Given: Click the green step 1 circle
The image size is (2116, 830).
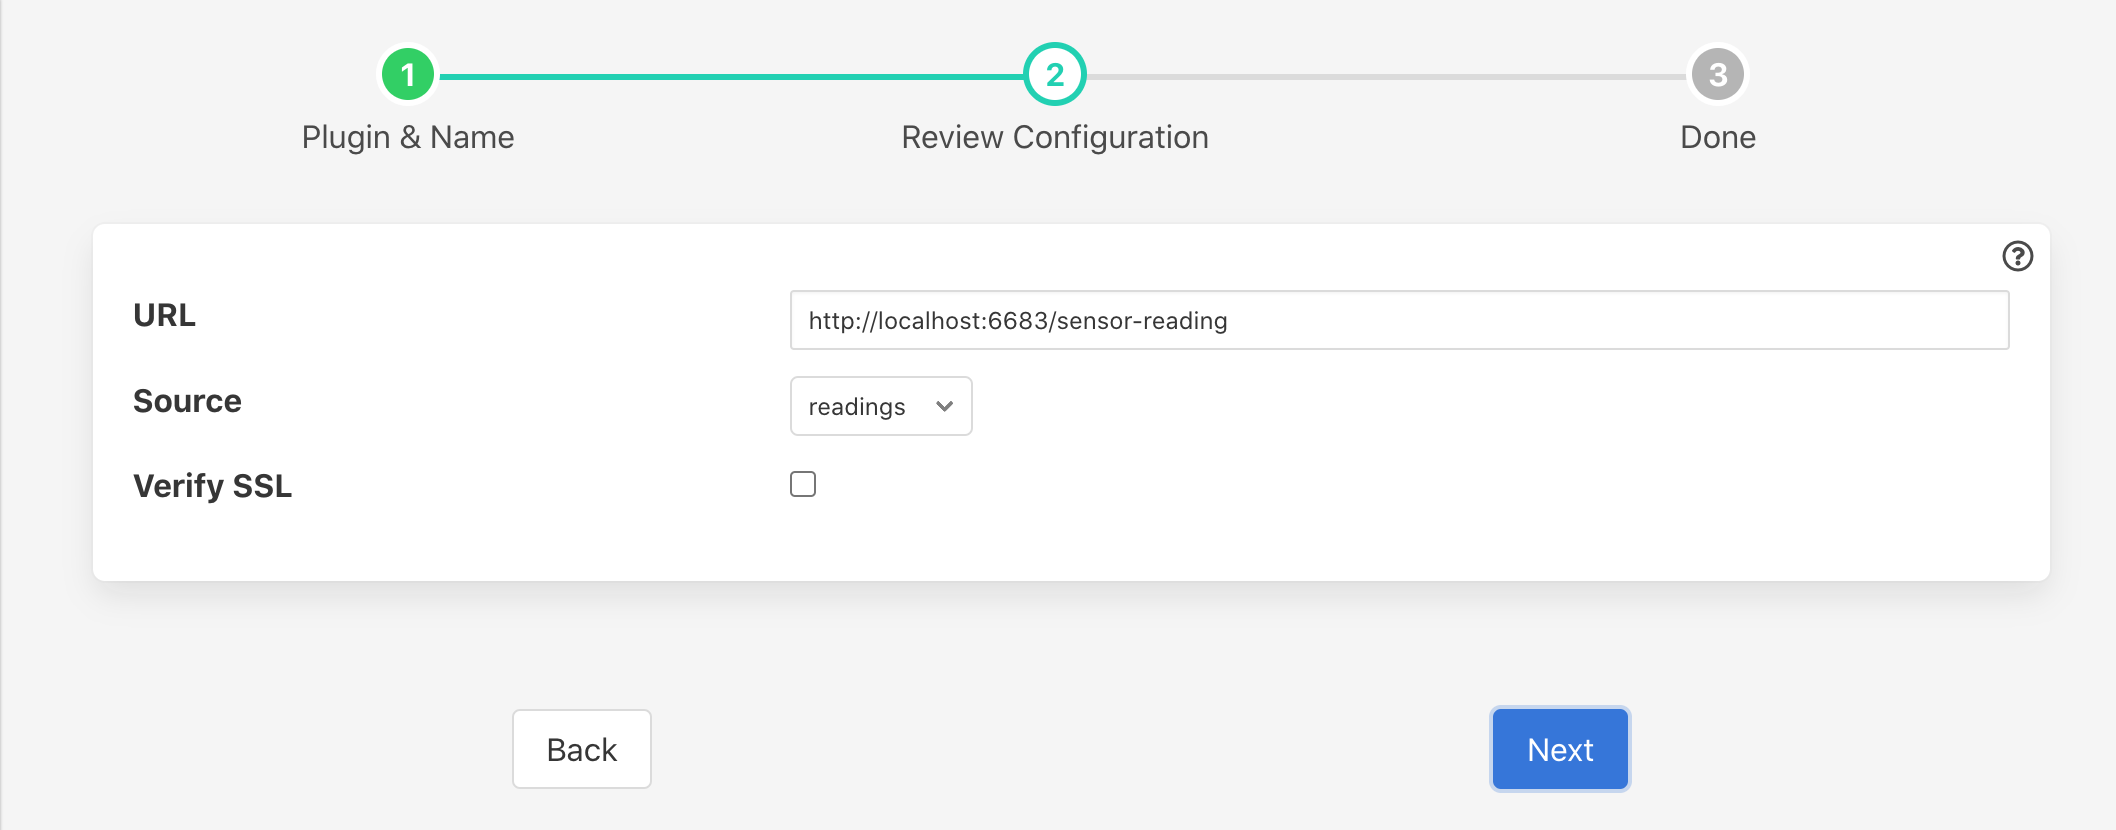Looking at the screenshot, I should click(408, 75).
